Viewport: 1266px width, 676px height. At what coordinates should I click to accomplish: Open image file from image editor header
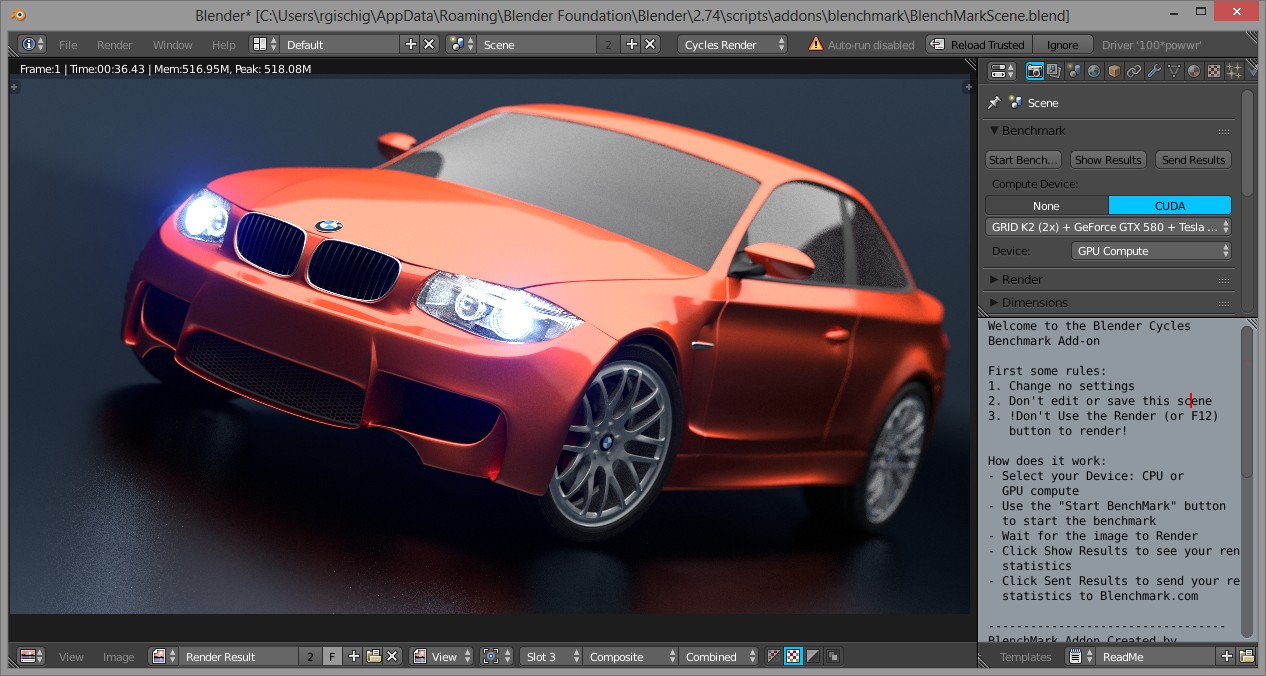[373, 657]
